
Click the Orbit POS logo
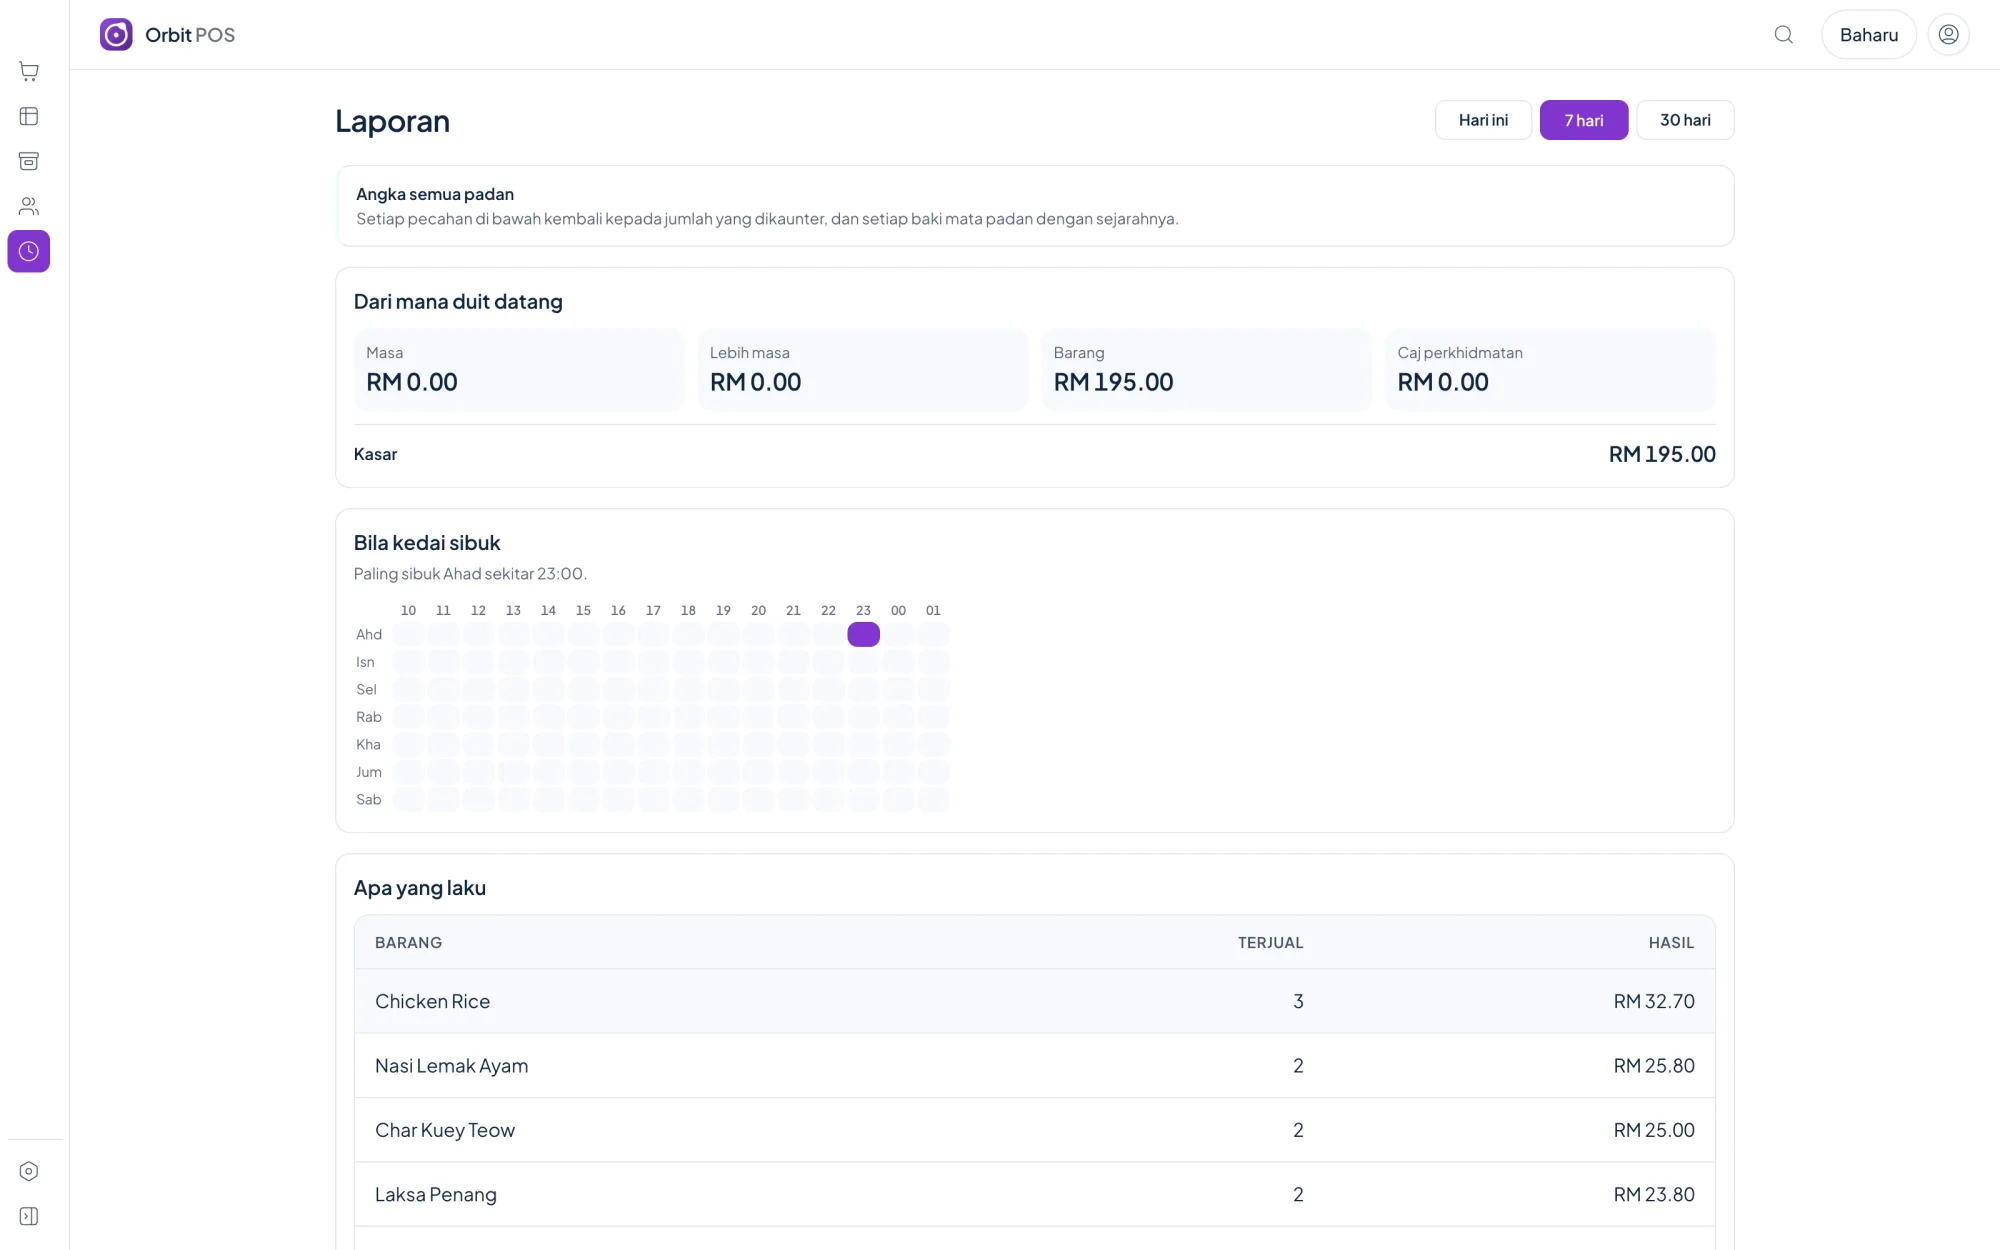pos(167,35)
